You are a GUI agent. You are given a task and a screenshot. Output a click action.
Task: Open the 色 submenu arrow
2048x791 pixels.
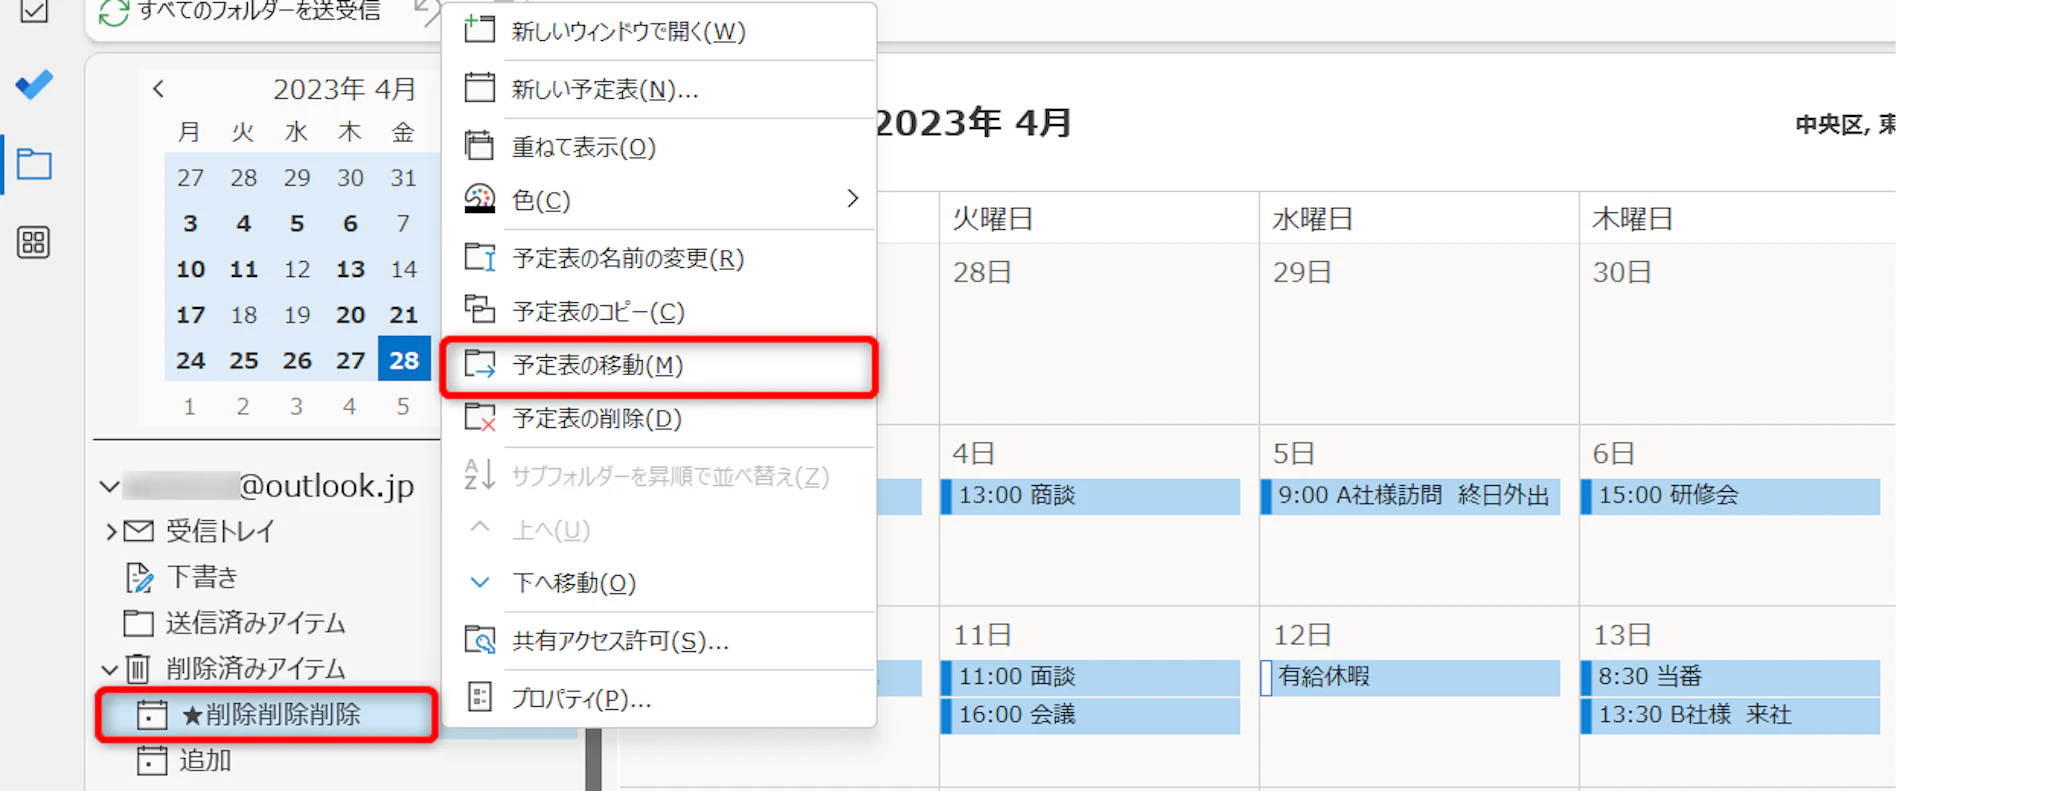pyautogui.click(x=852, y=199)
